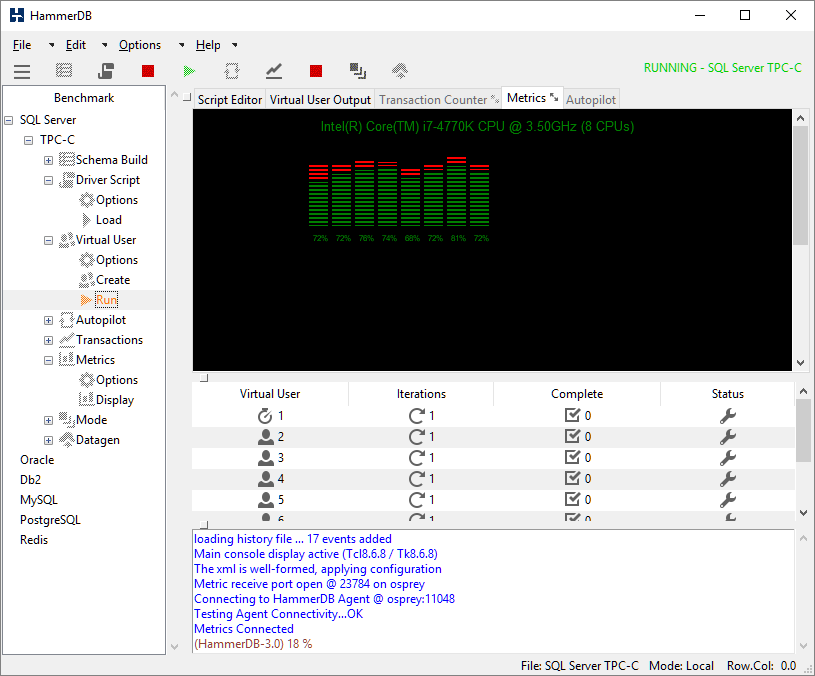Viewport: 815px width, 676px height.
Task: Click the 'Metrics Connected' console line
Action: 244,629
